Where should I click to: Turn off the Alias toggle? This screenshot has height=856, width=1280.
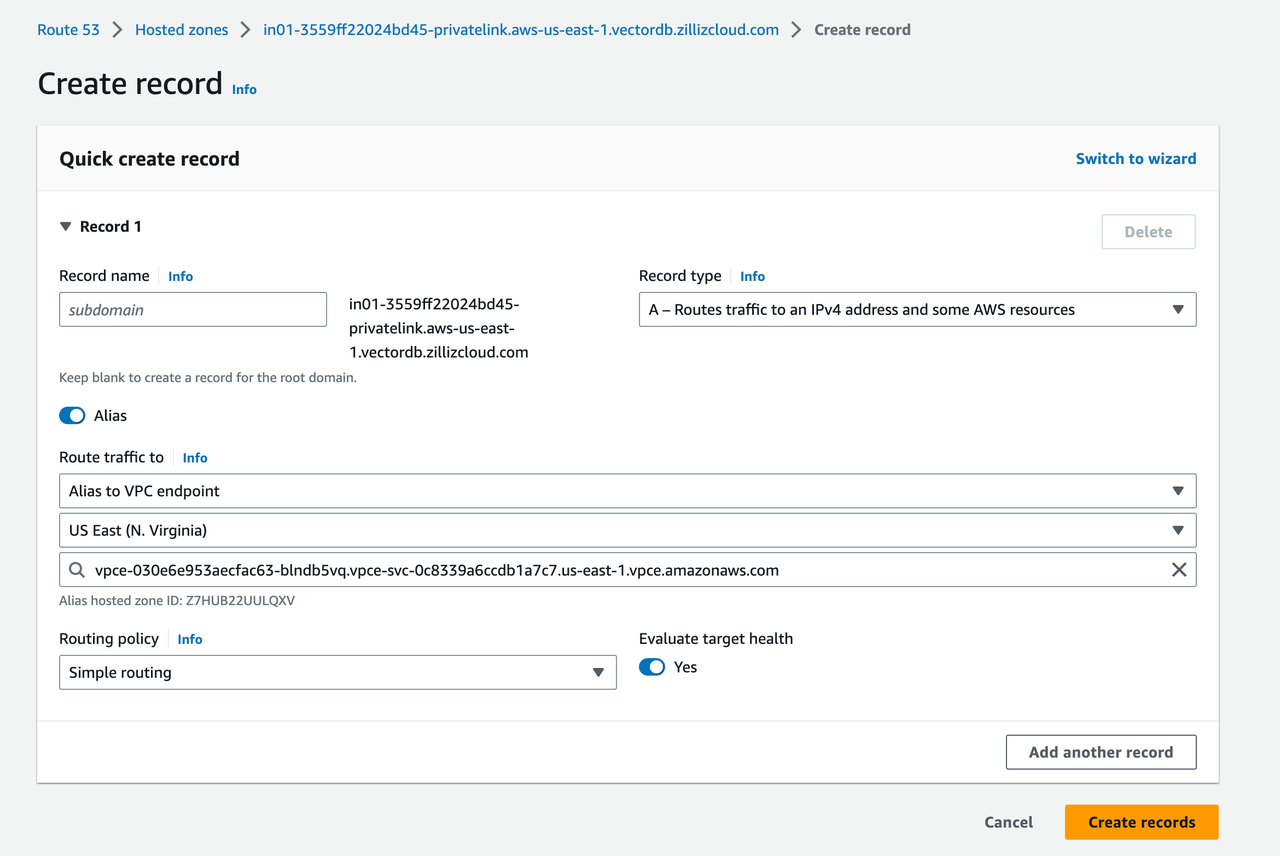click(x=72, y=416)
